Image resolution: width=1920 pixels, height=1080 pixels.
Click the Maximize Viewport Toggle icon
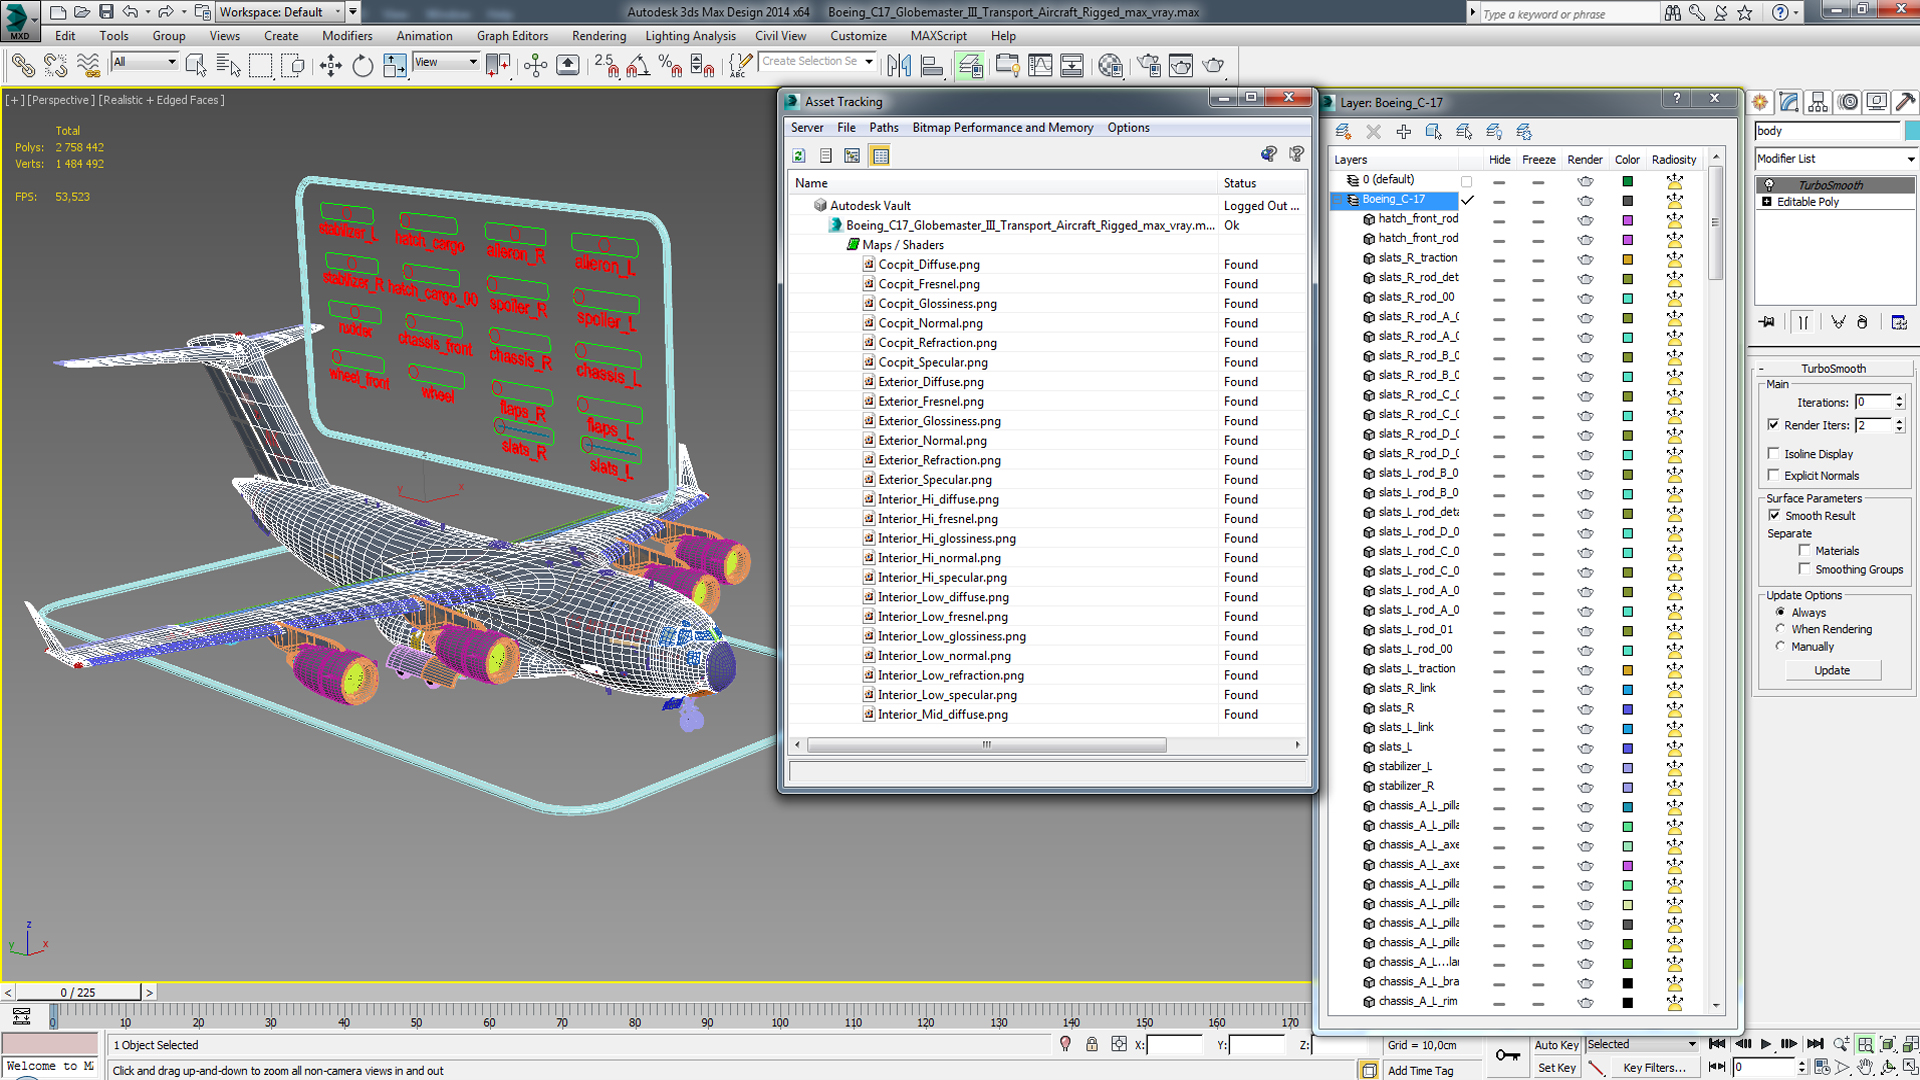tap(1911, 1067)
